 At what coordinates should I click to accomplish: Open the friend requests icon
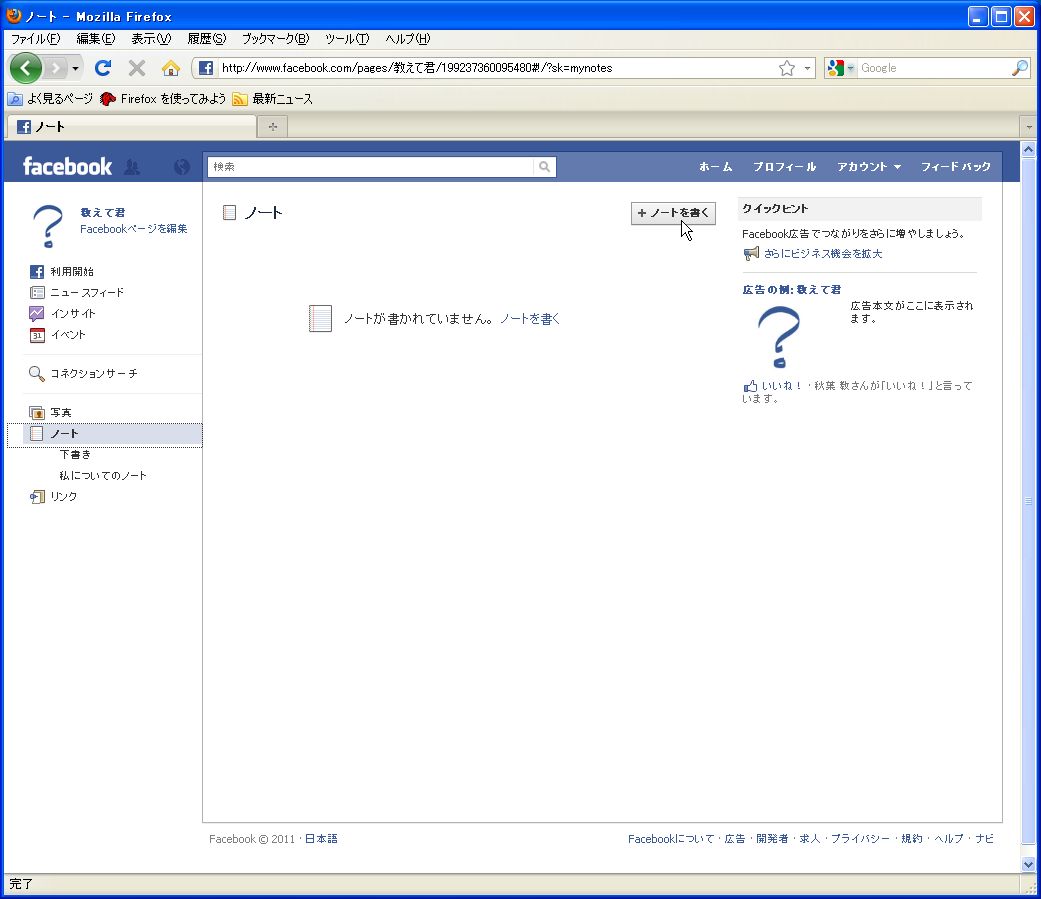[x=132, y=166]
